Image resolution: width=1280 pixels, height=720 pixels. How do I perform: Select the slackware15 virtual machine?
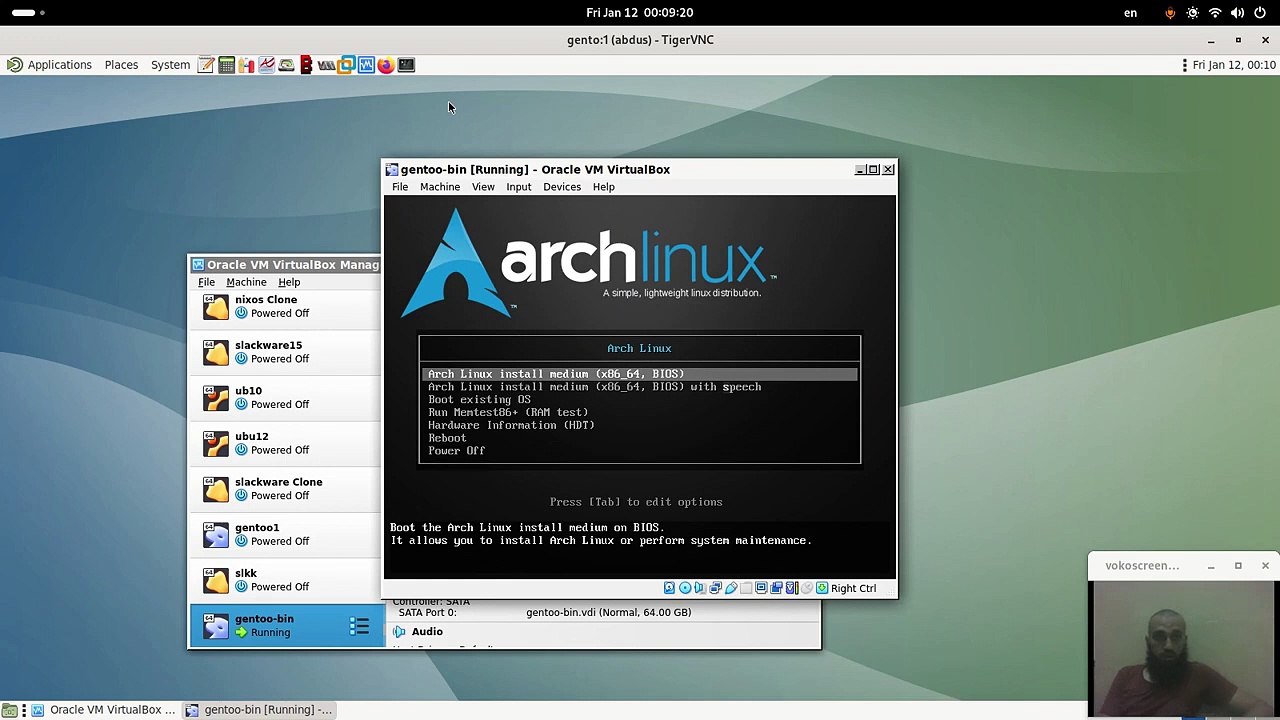pos(286,352)
